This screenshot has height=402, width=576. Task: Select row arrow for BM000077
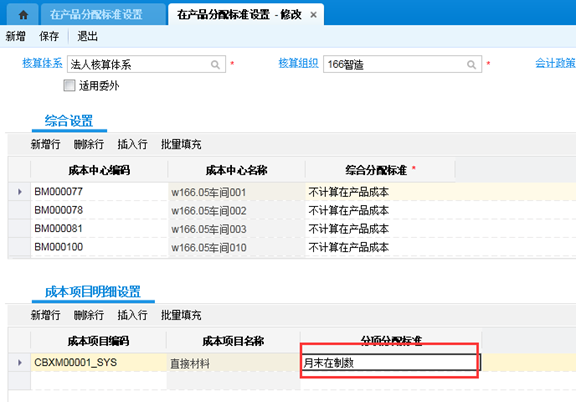click(x=20, y=192)
